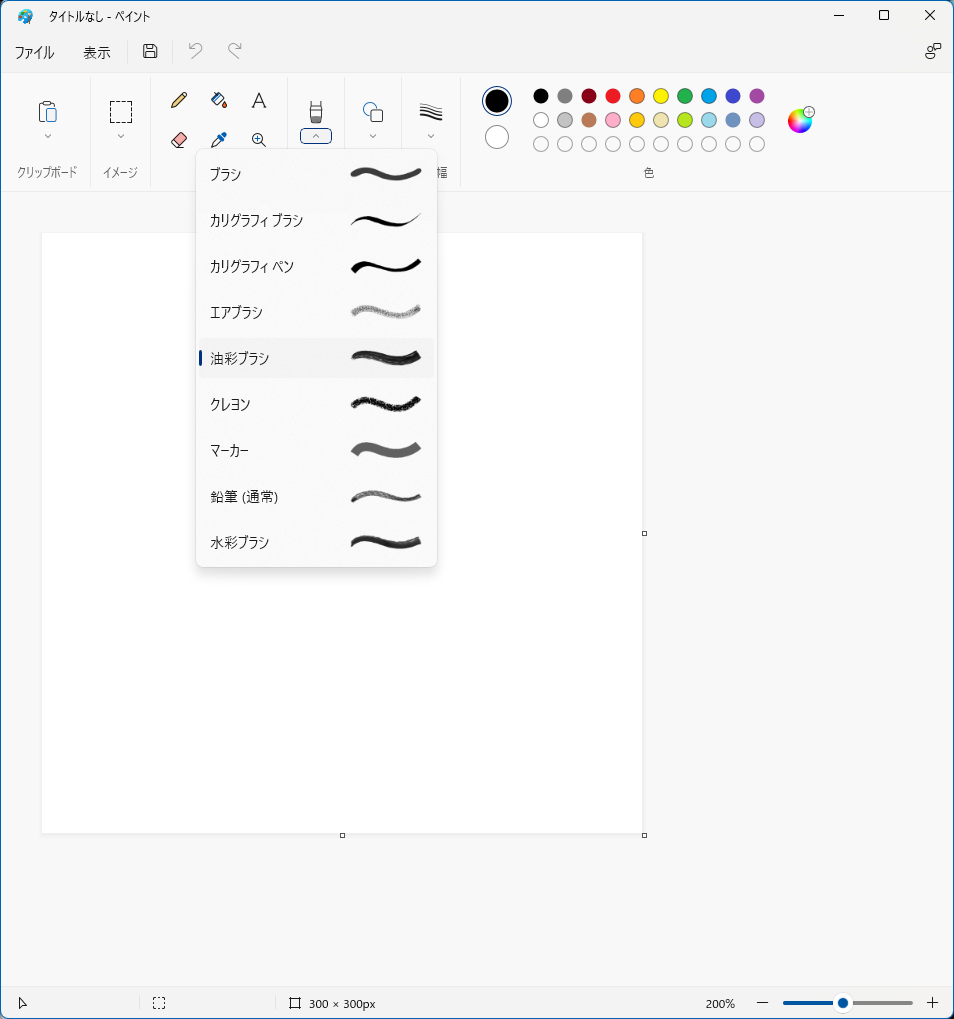Click the share icon at top right

[x=933, y=51]
